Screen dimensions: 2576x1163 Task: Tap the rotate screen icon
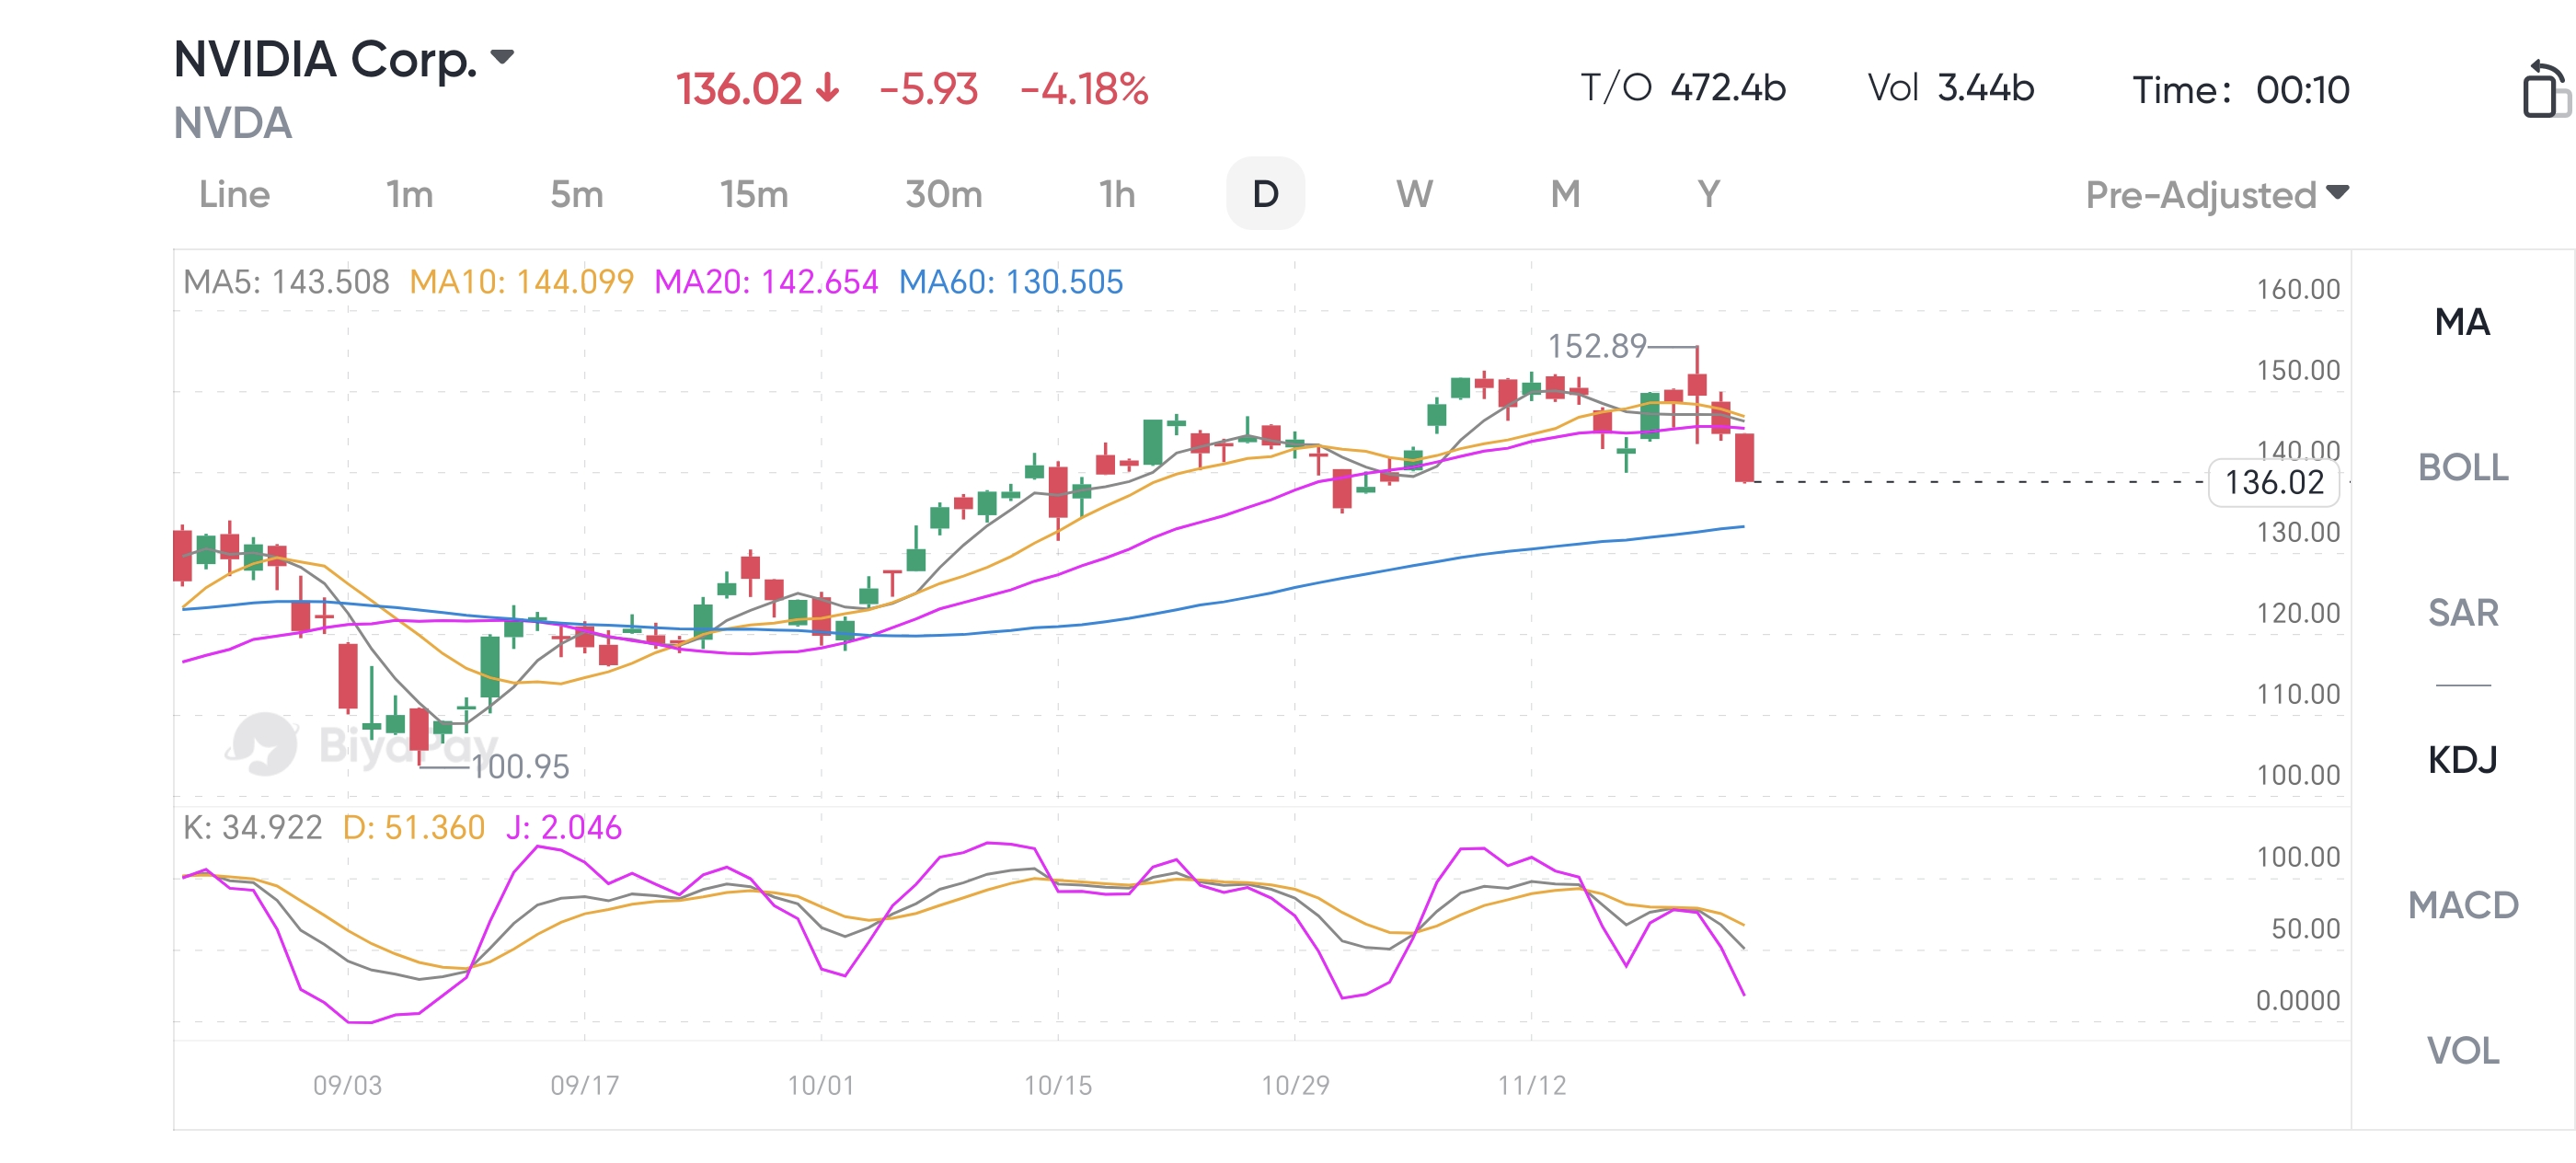[x=2545, y=89]
